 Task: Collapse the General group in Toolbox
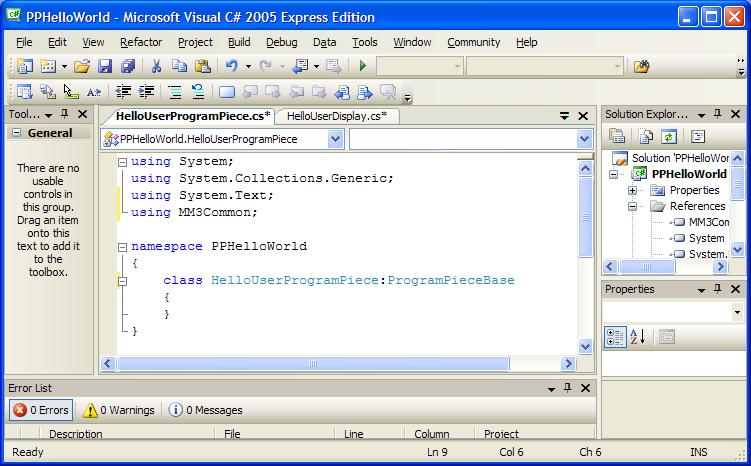pyautogui.click(x=17, y=133)
